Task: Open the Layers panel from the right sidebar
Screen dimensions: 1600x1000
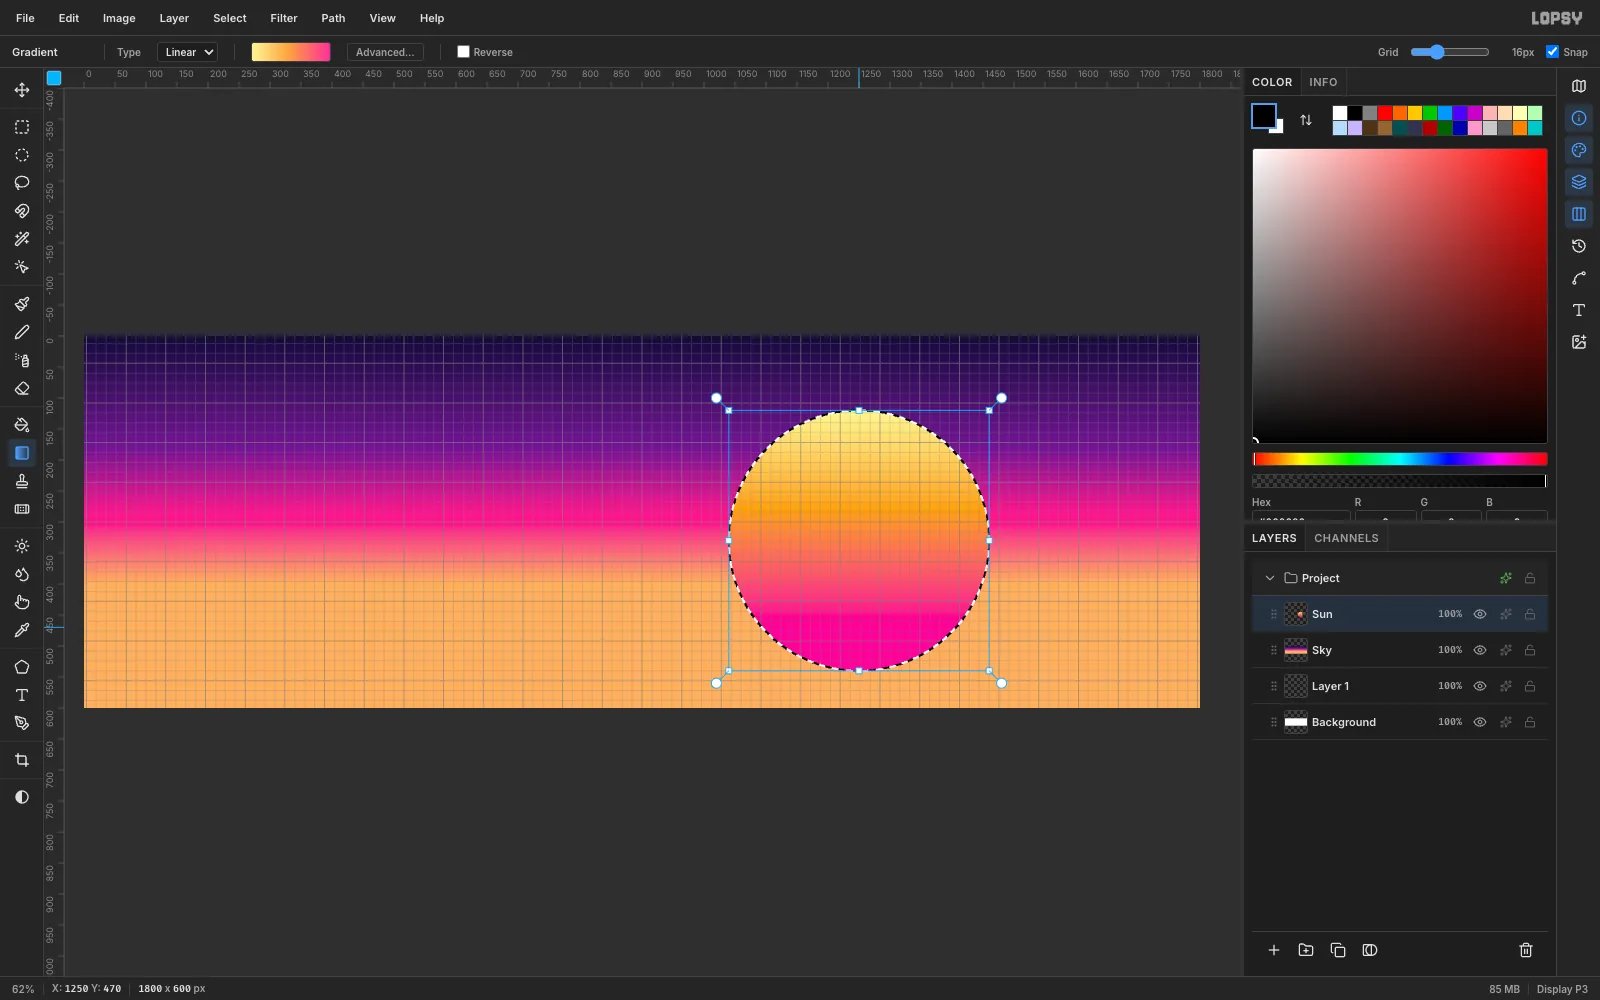Action: pyautogui.click(x=1579, y=182)
